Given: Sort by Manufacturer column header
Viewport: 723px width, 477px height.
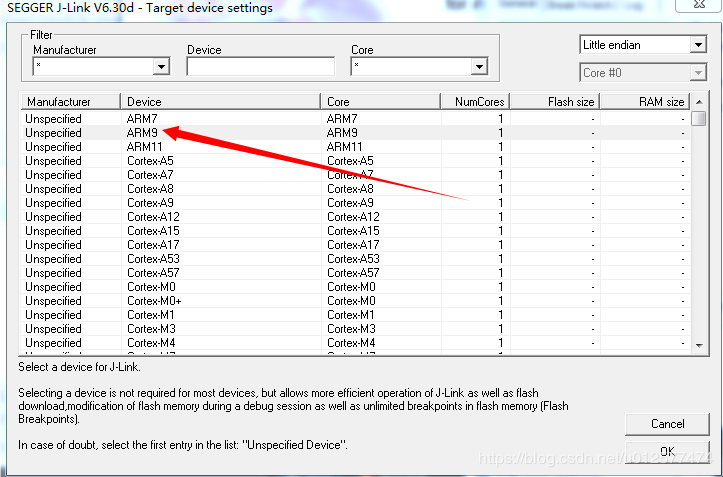Looking at the screenshot, I should 71,101.
